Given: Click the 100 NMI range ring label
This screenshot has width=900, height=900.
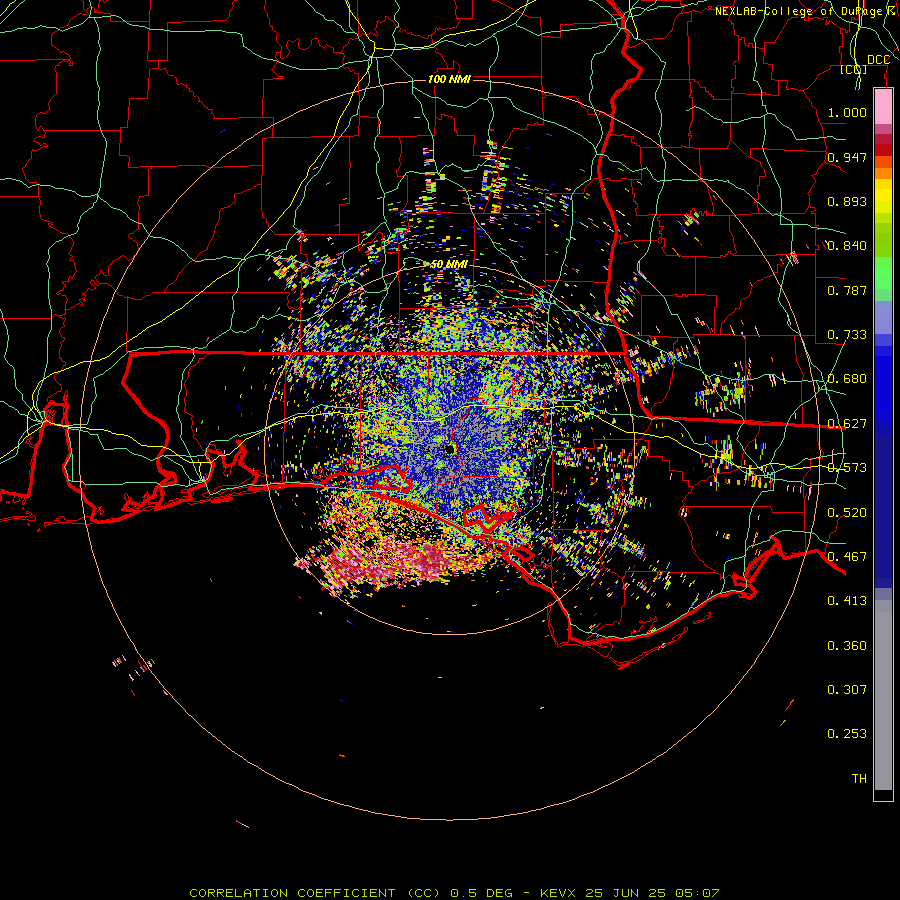Looking at the screenshot, I should coord(449,79).
